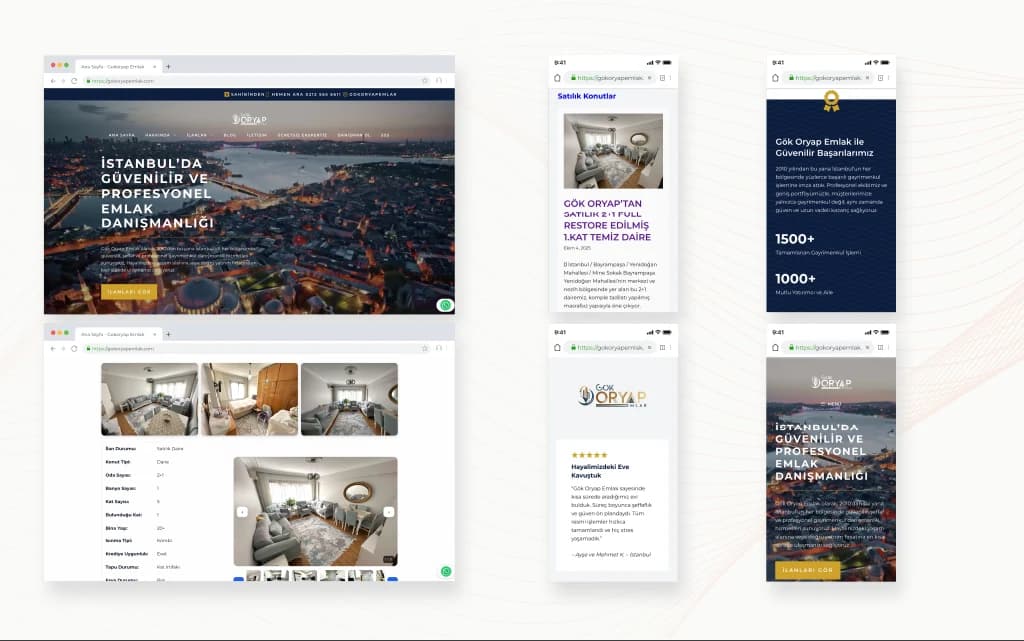Click the Sahibinden icon in the top dark bar
The height and width of the screenshot is (641, 1024).
click(x=227, y=94)
